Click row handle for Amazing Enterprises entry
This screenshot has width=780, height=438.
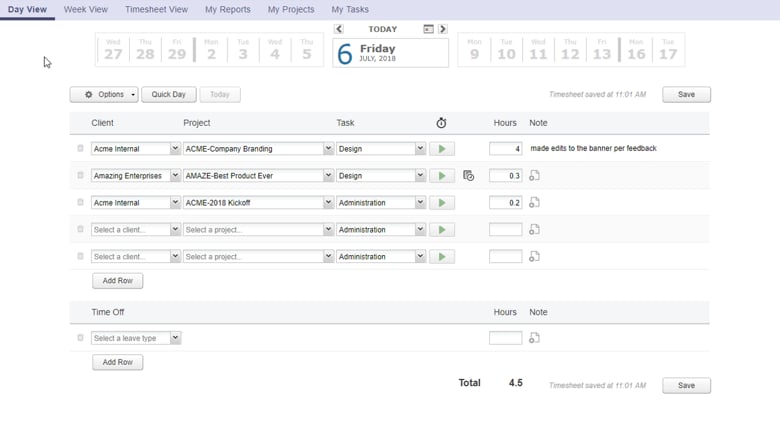81,176
